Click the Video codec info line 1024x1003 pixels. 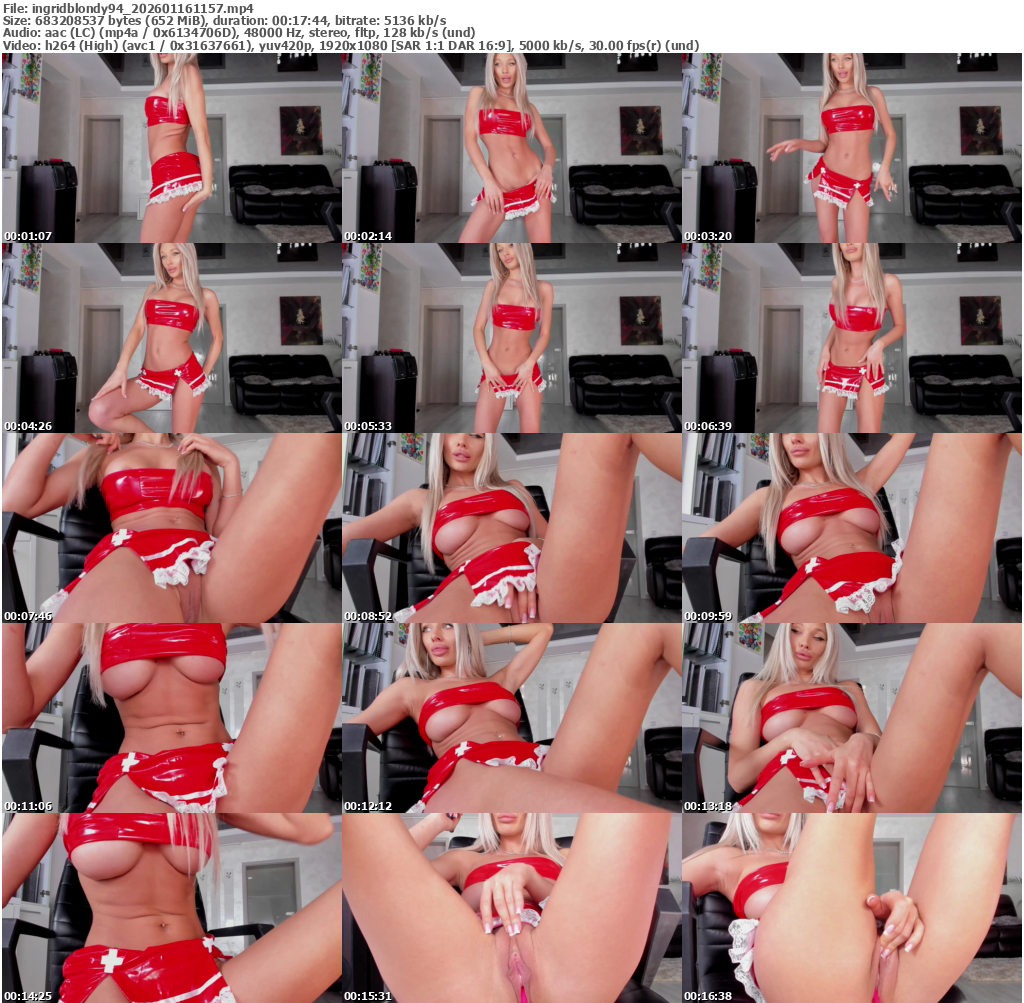click(350, 46)
